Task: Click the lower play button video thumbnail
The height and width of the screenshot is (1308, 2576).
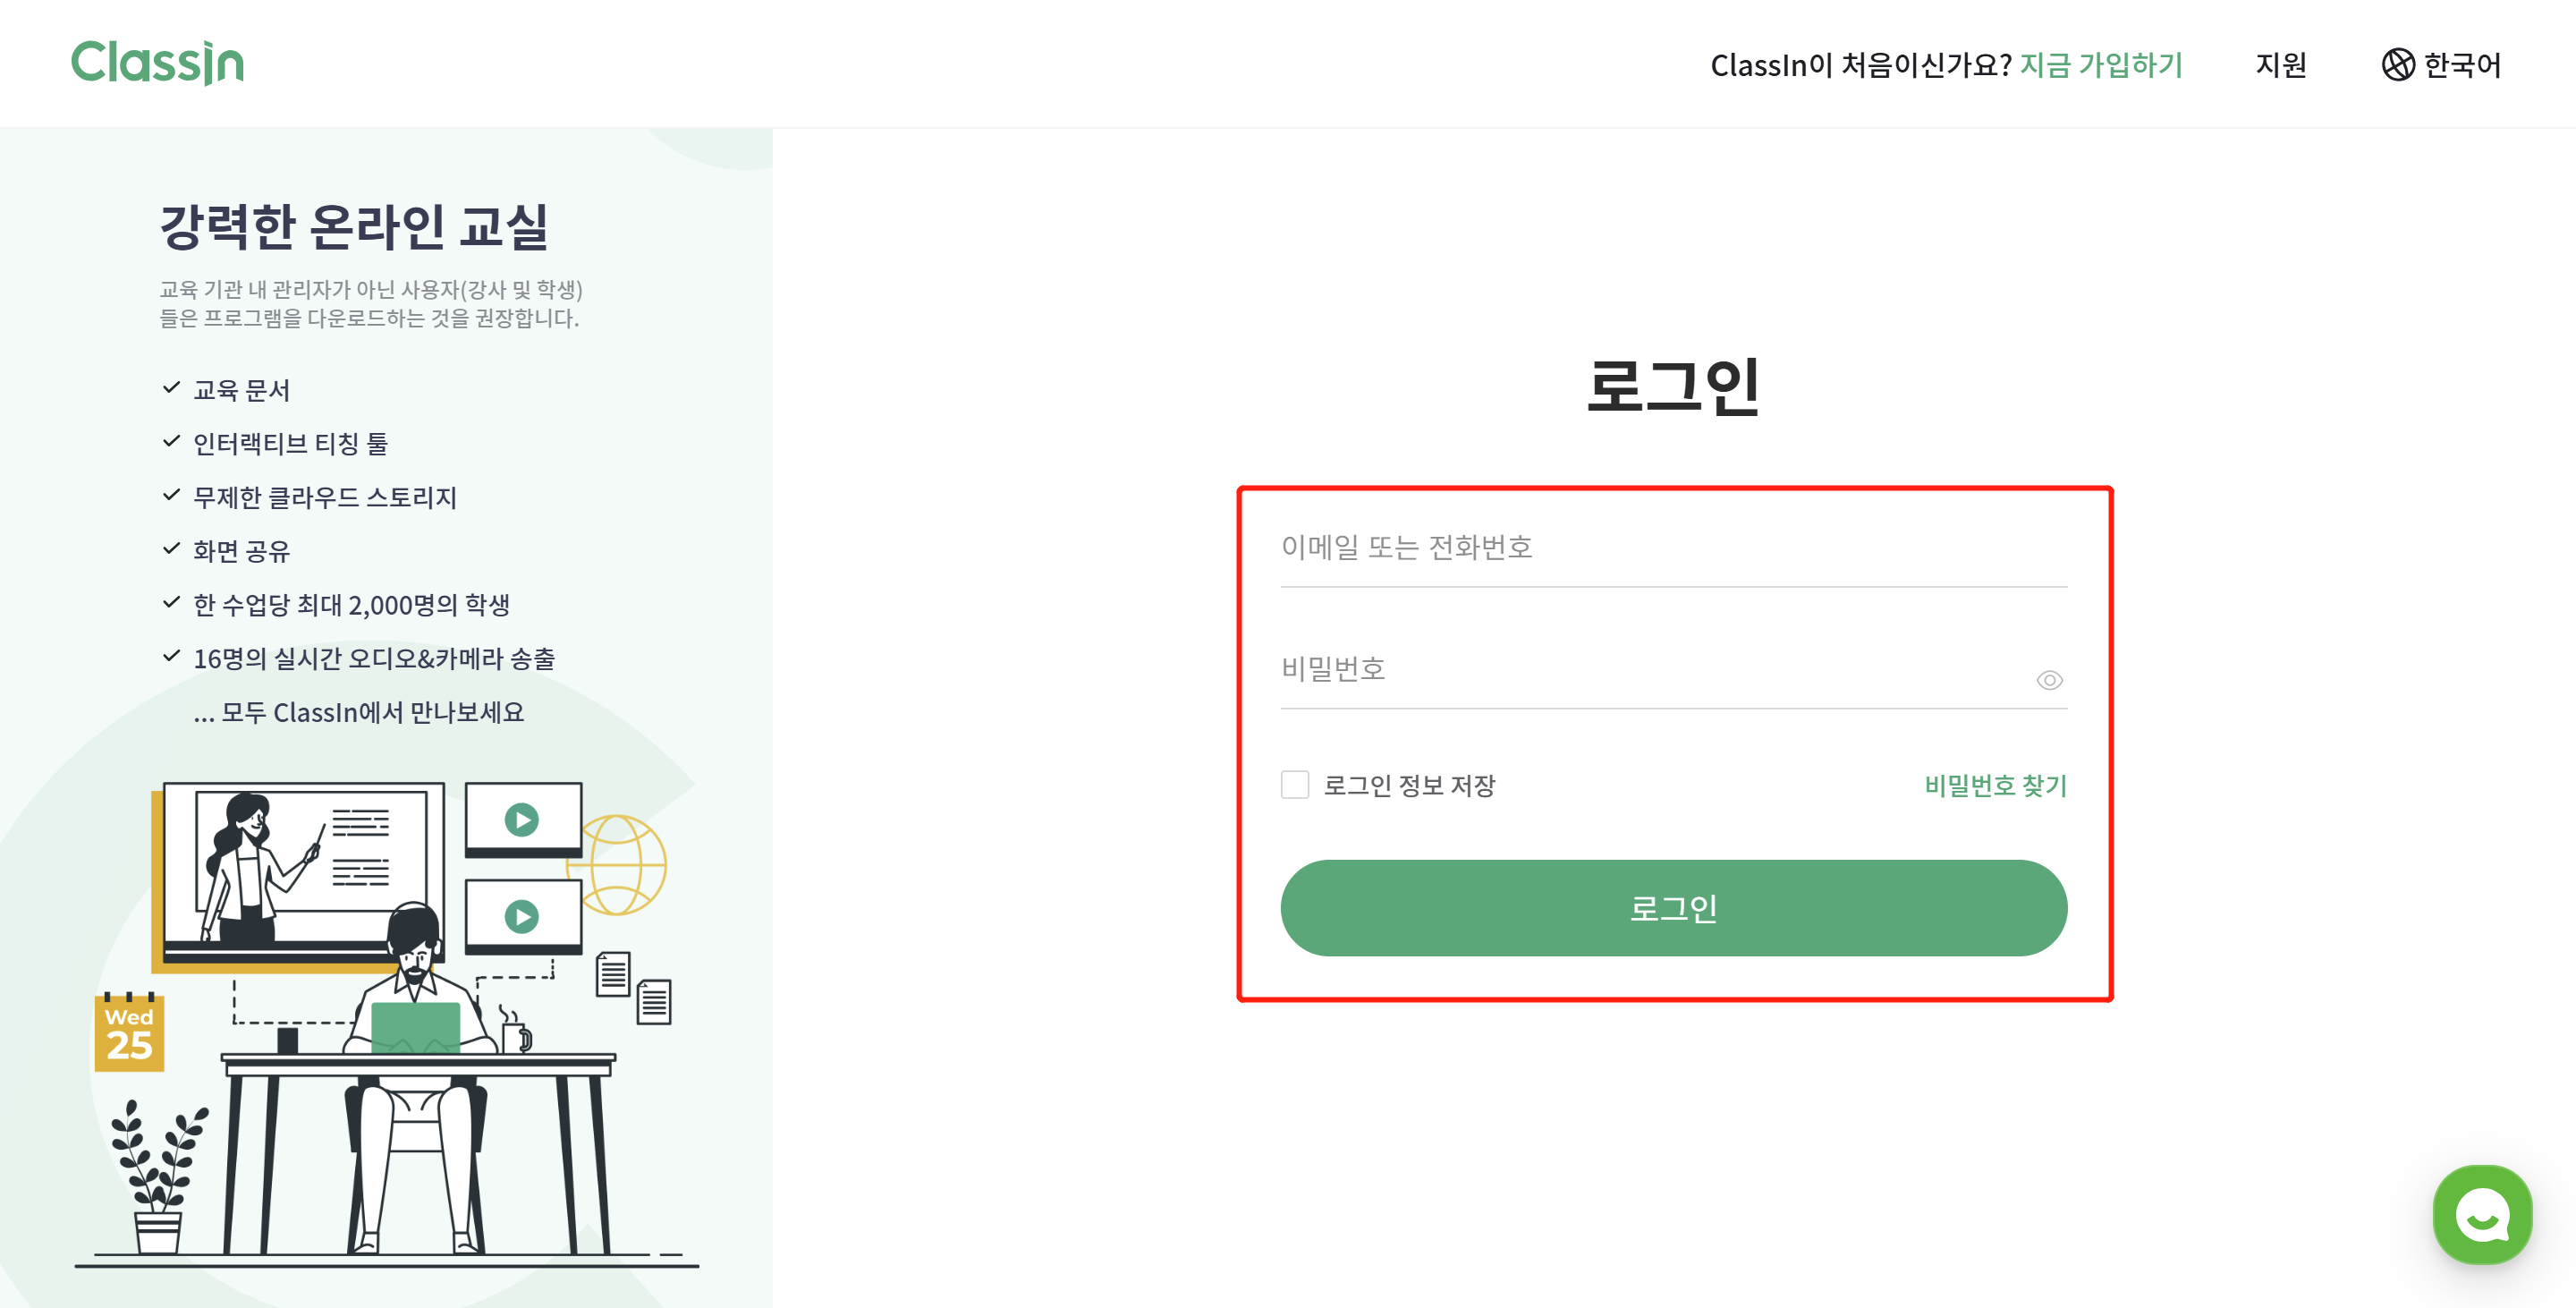Action: pos(522,916)
